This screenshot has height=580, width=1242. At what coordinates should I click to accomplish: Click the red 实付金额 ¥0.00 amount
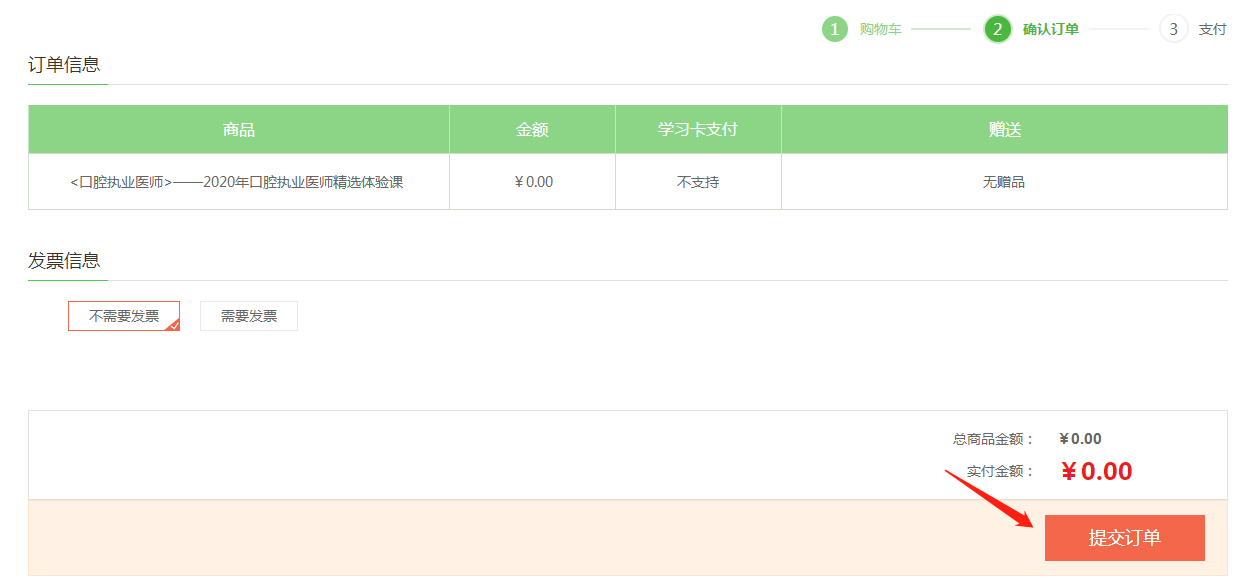pyautogui.click(x=1096, y=472)
